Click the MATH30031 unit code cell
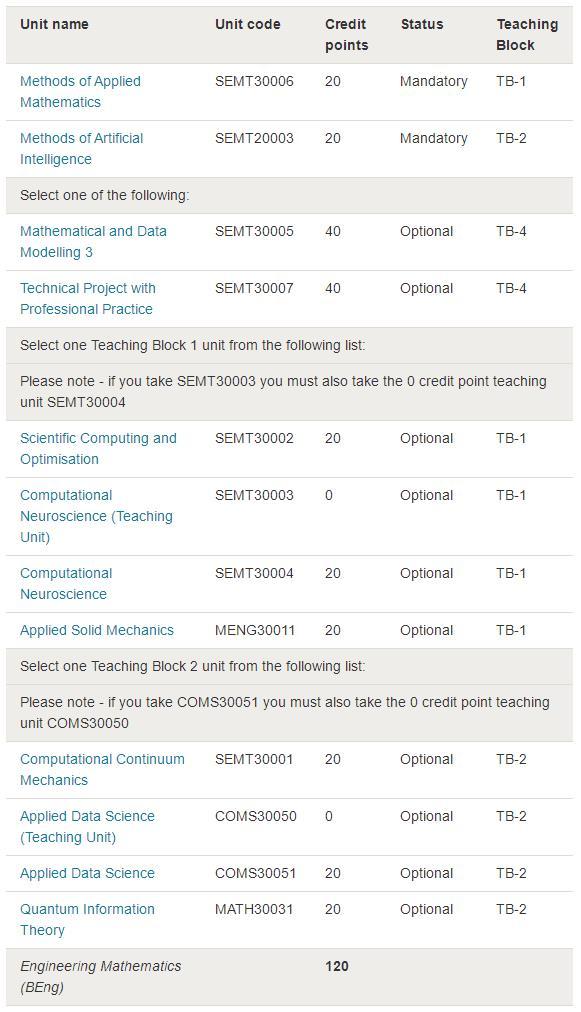This screenshot has height=1012, width=581. point(254,909)
